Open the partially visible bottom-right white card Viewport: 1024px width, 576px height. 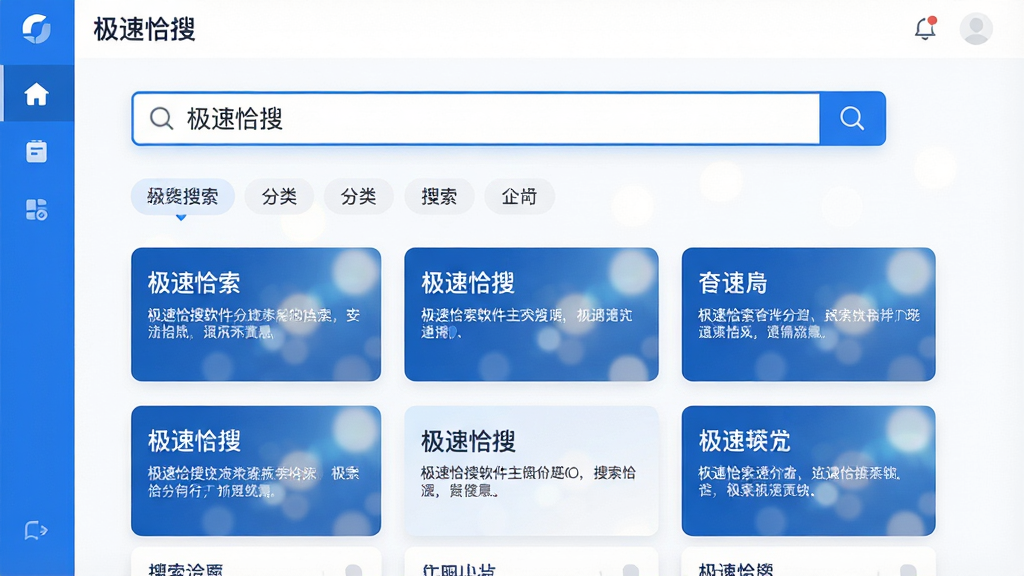(808, 562)
